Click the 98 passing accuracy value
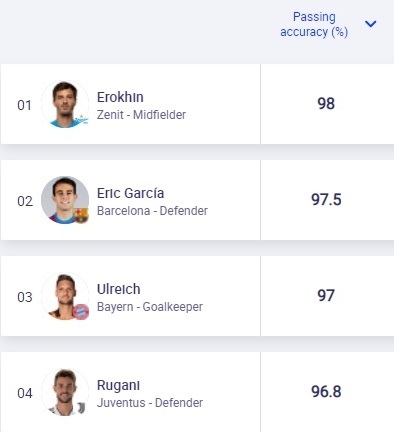The height and width of the screenshot is (432, 394). click(326, 103)
